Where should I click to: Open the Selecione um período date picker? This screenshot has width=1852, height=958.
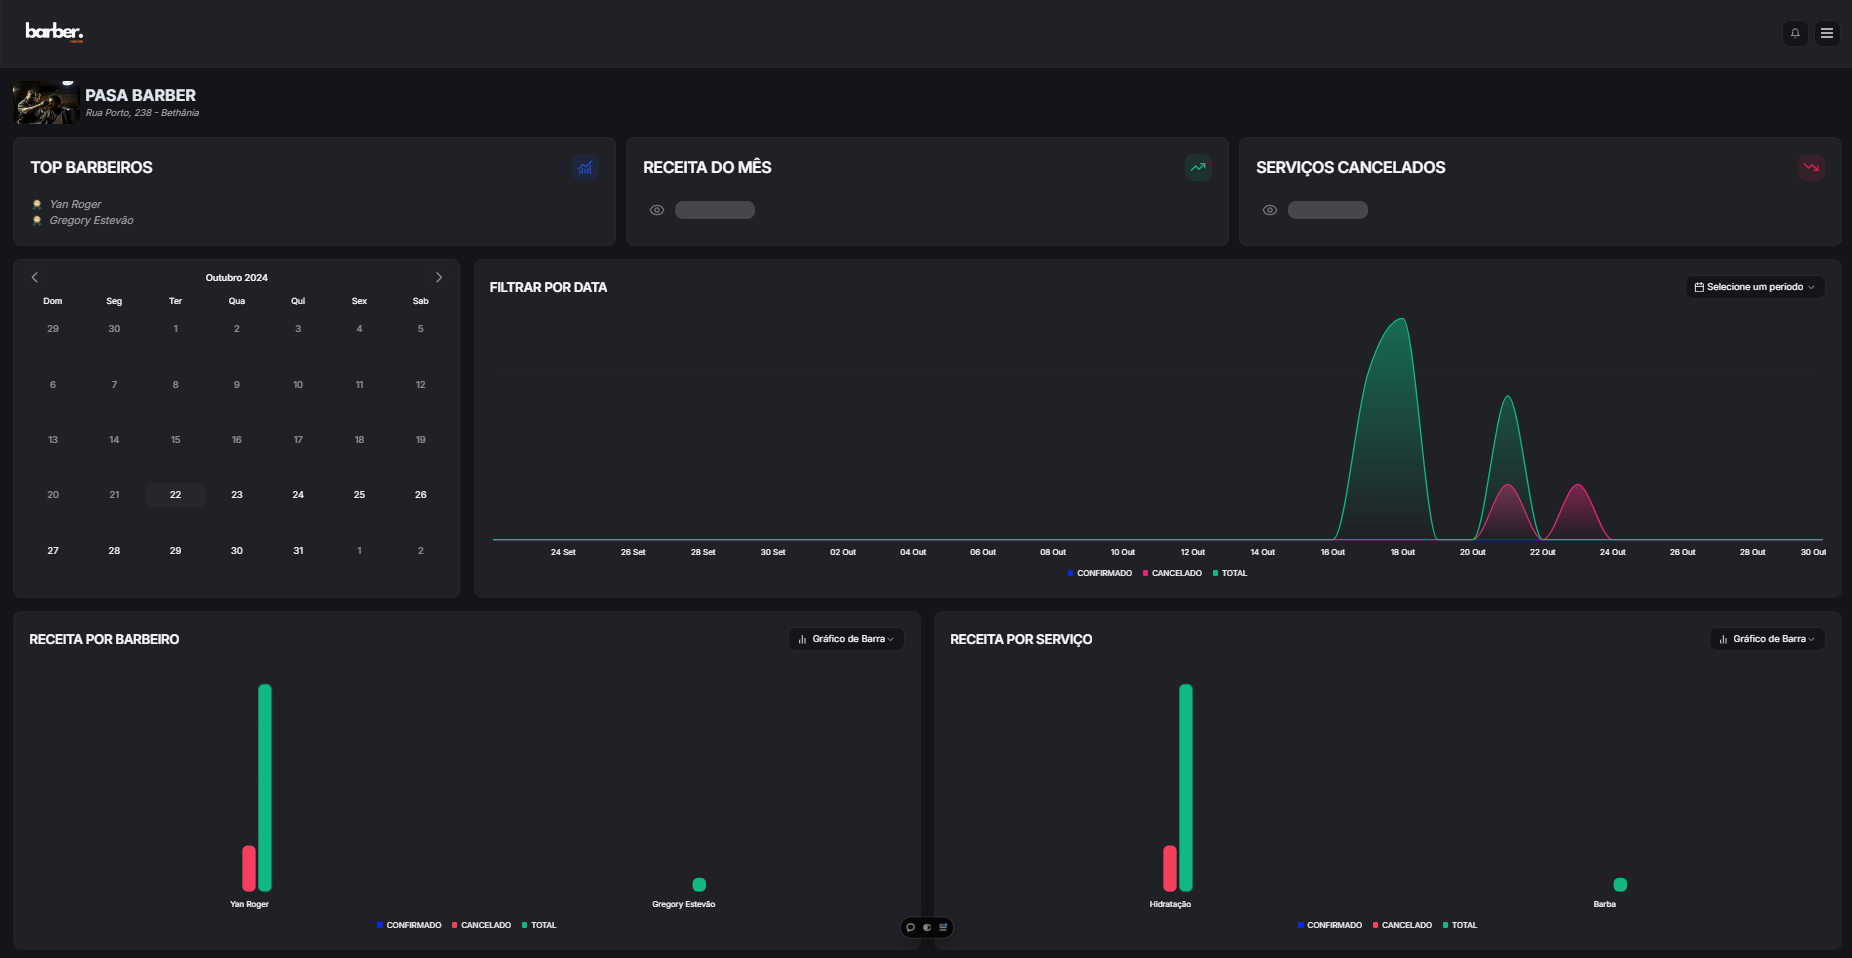[x=1755, y=287]
